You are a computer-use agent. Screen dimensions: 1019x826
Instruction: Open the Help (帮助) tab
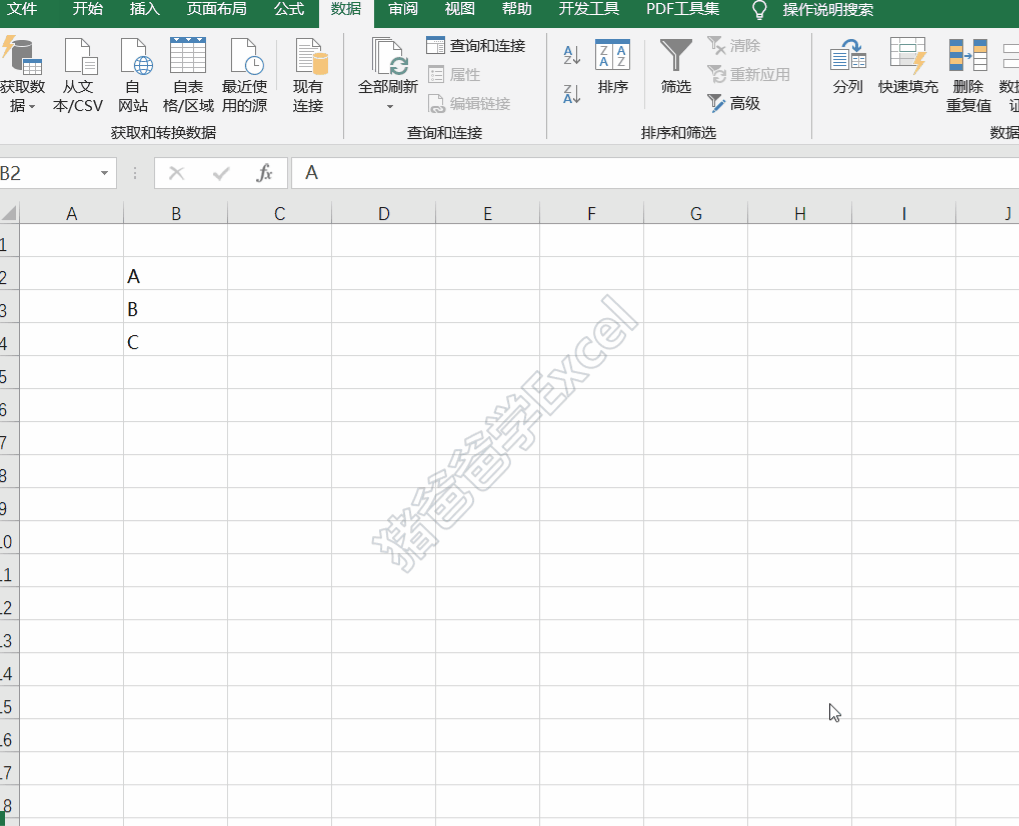click(x=517, y=9)
